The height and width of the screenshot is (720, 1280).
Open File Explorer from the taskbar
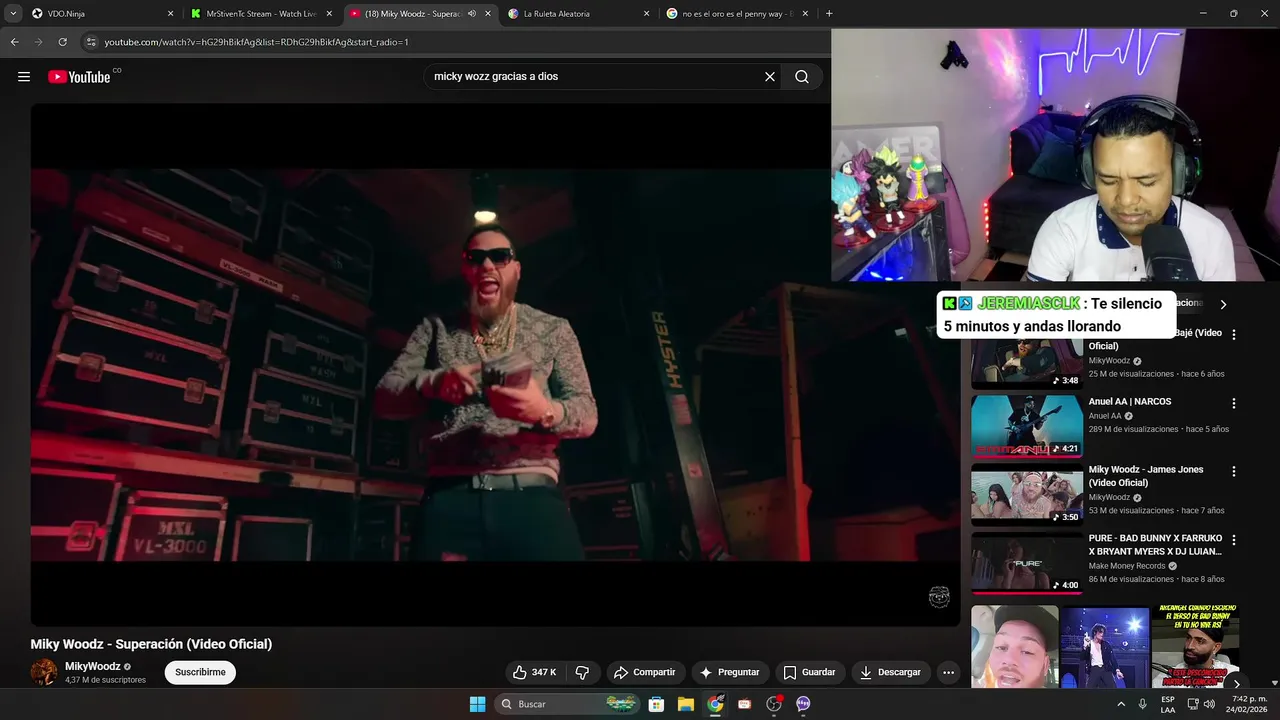685,704
